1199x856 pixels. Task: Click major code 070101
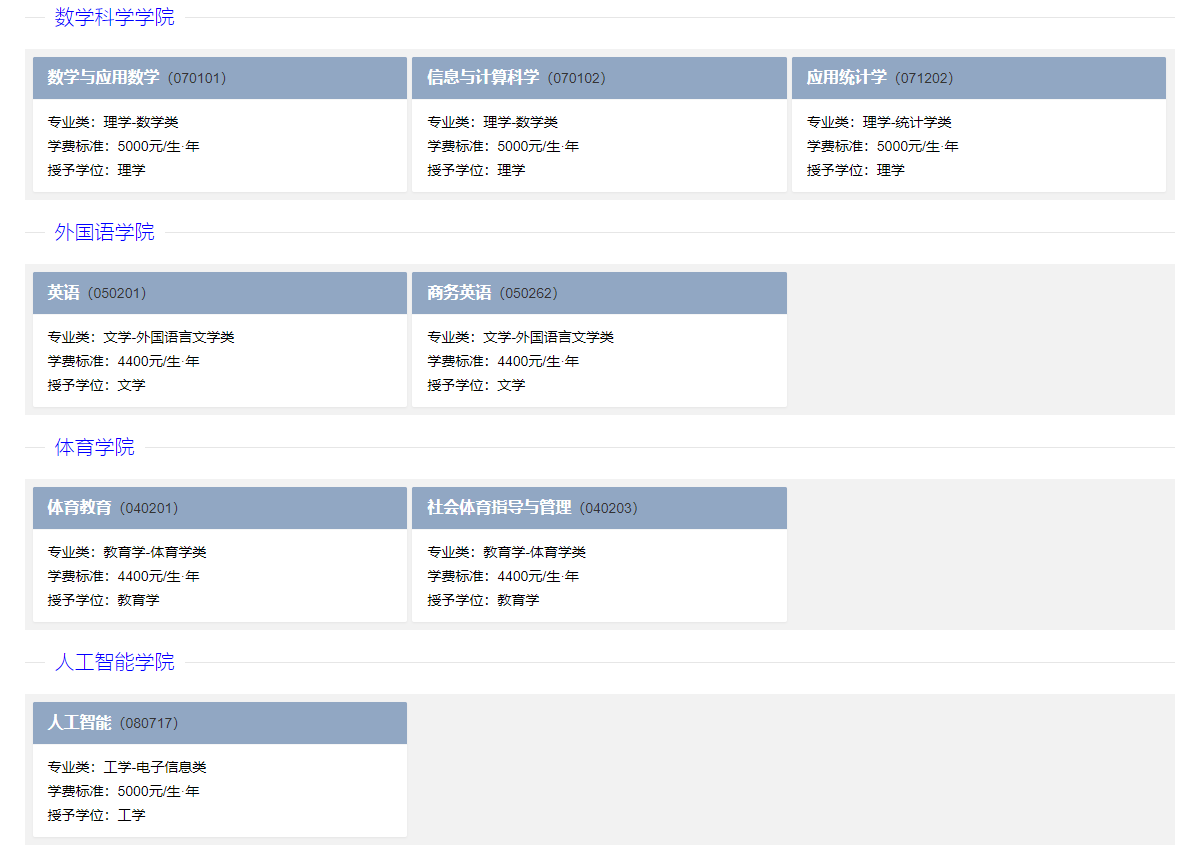[x=198, y=78]
